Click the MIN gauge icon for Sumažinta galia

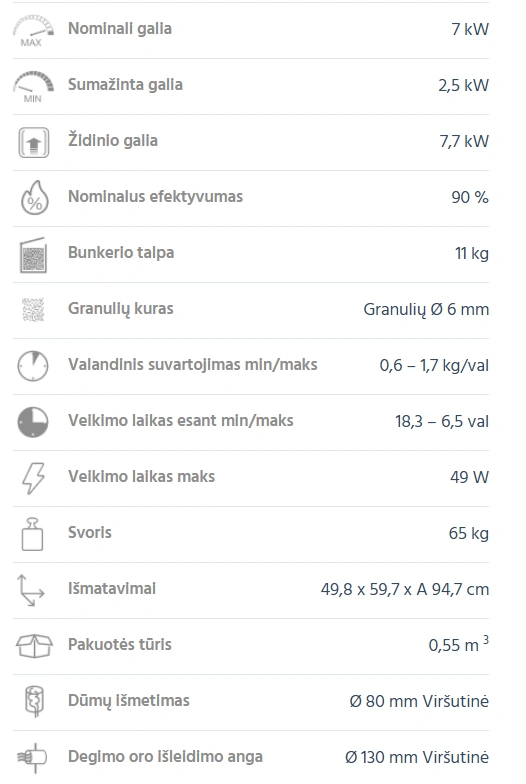click(33, 86)
